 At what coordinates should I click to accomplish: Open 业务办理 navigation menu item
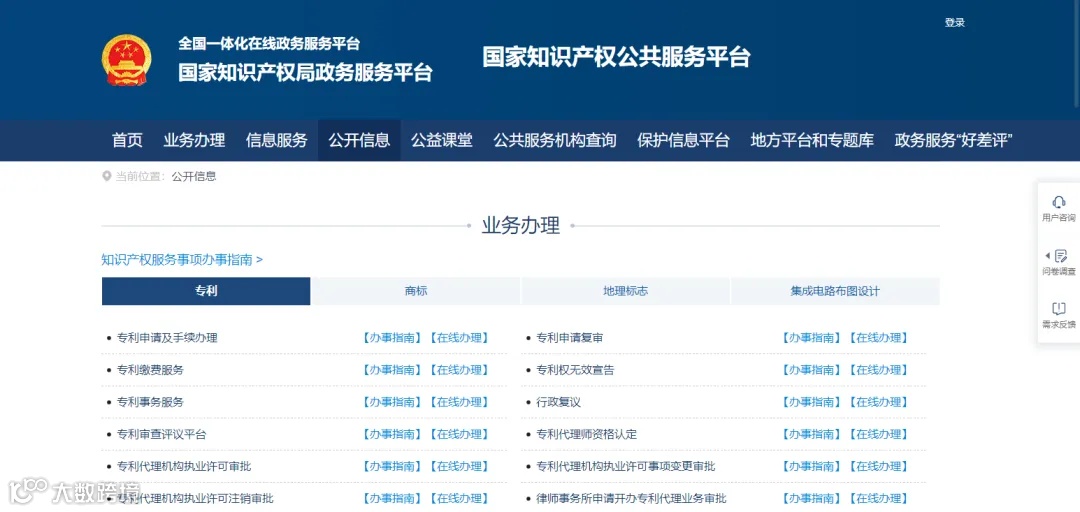click(194, 141)
